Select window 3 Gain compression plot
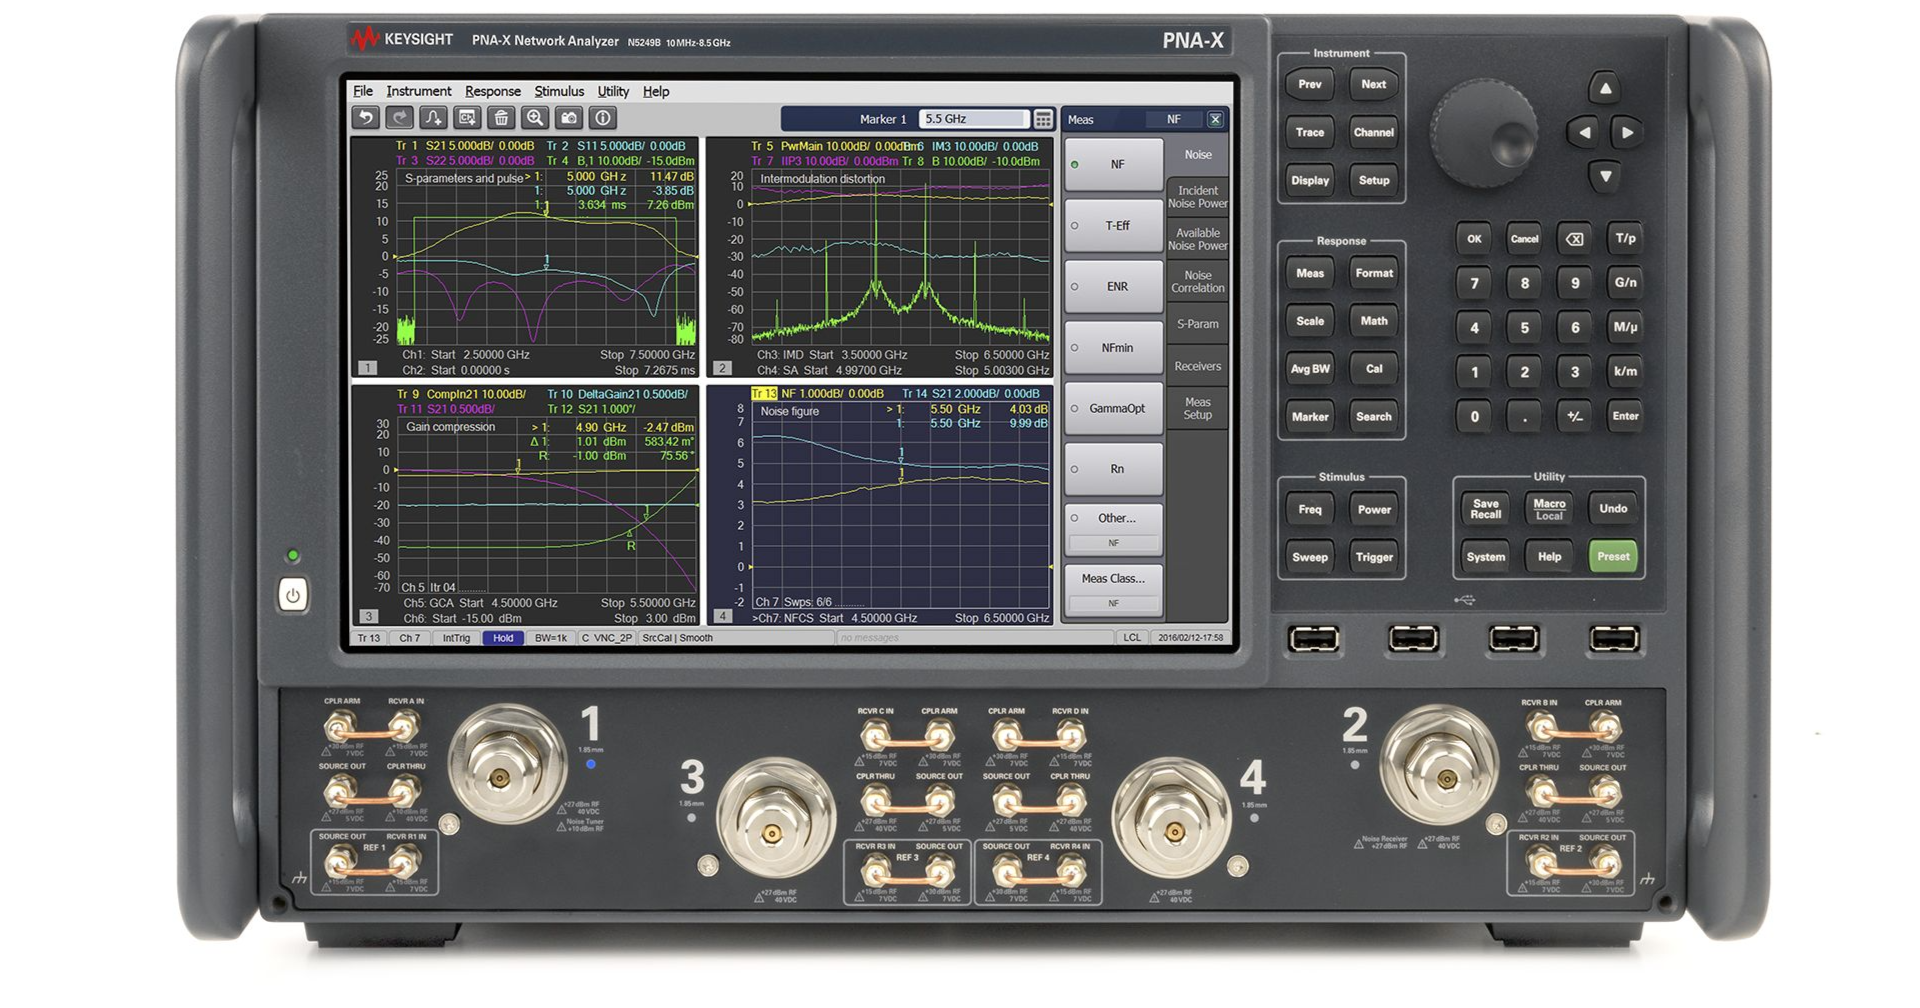Screen dimensions: 1920x1008 pyautogui.click(x=525, y=505)
